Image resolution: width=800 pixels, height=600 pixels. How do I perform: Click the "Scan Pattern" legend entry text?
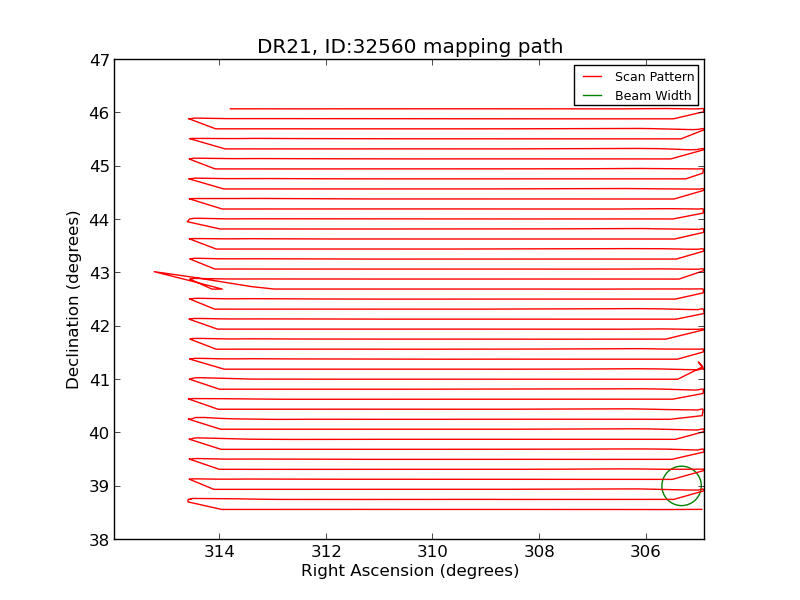(655, 77)
